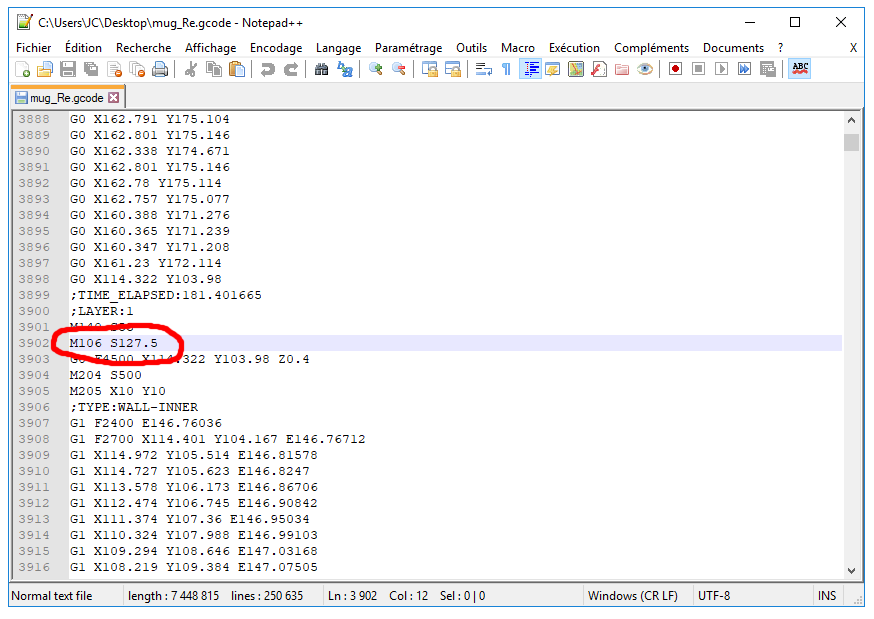874x619 pixels.
Task: Toggle file monitoring eye icon
Action: [x=645, y=69]
